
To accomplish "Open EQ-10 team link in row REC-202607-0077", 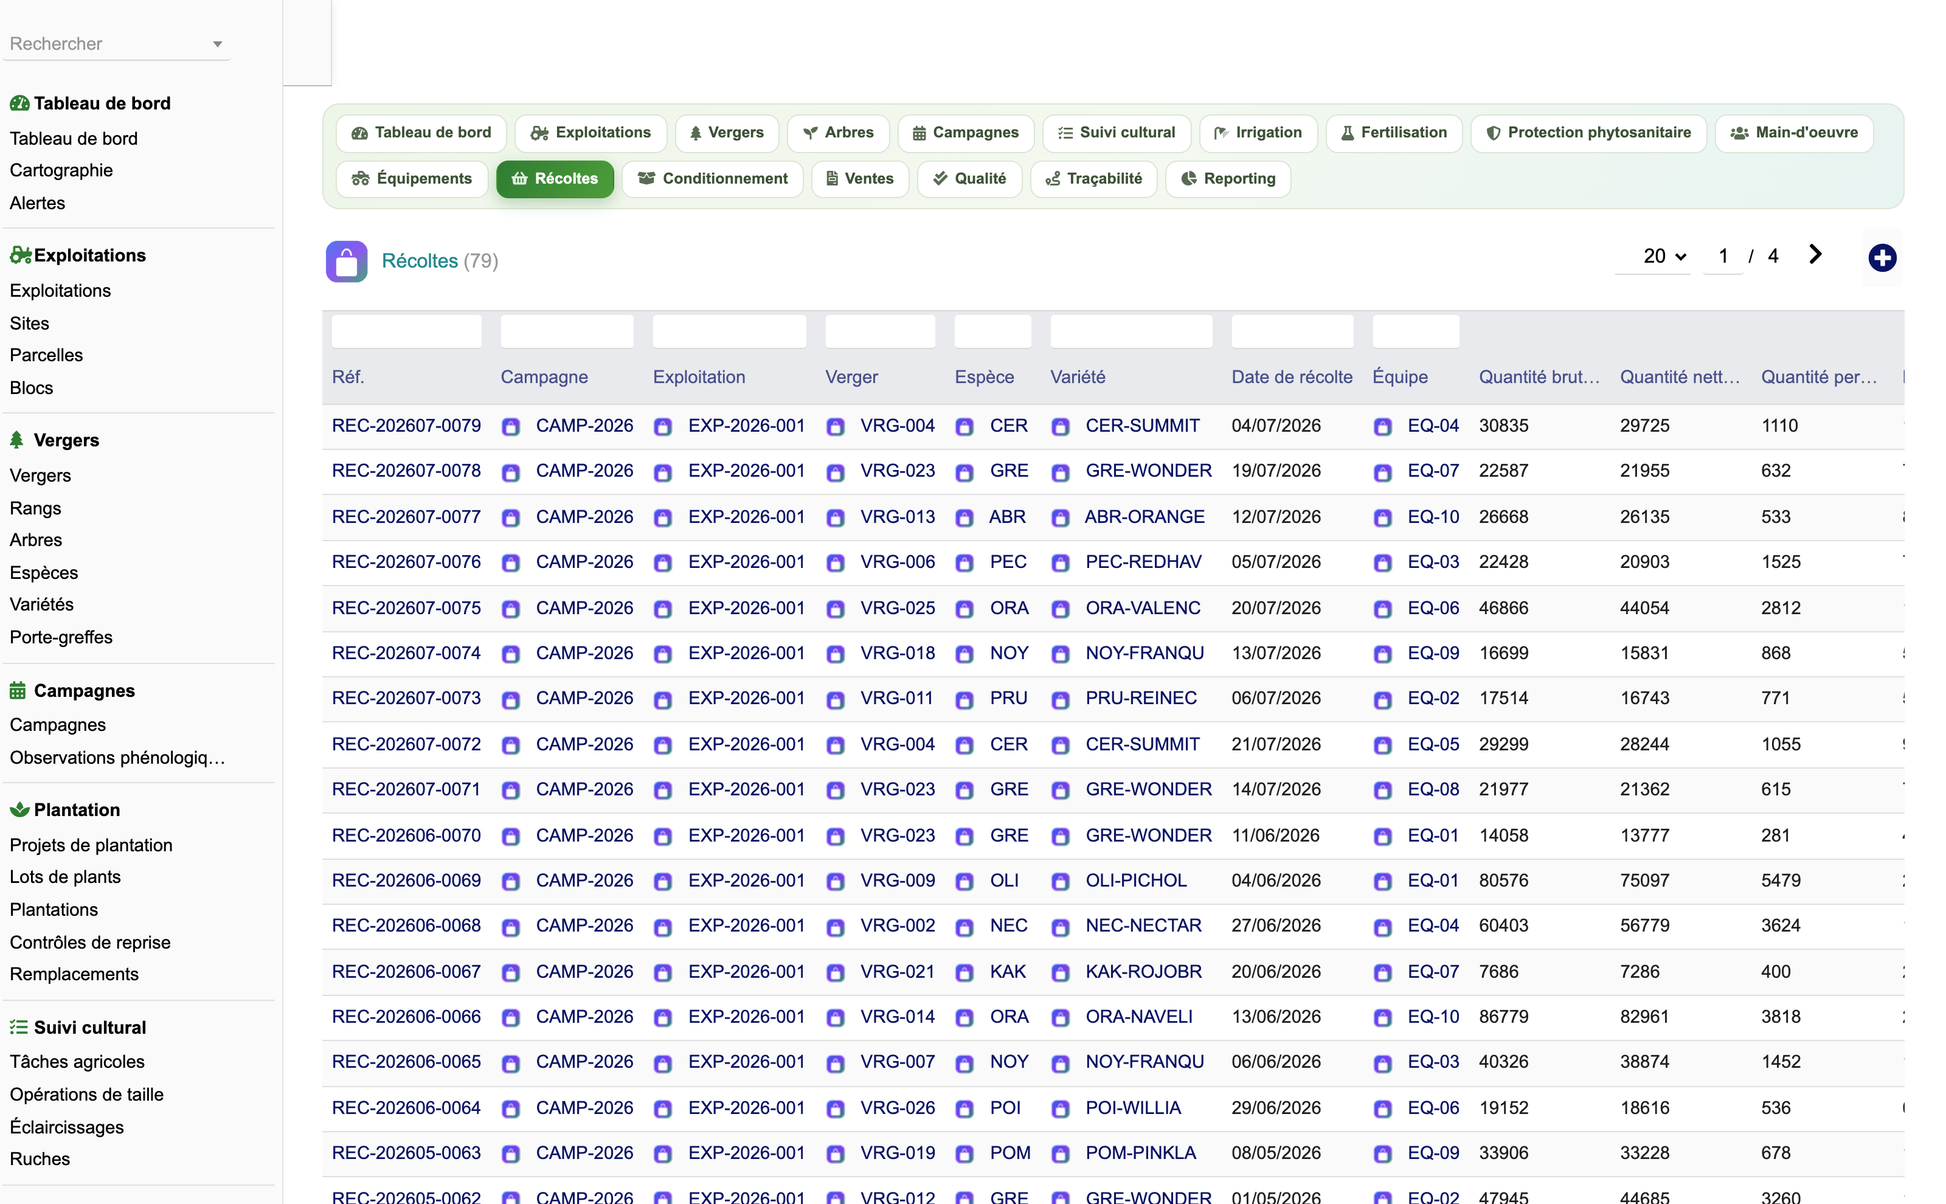I will (1433, 517).
